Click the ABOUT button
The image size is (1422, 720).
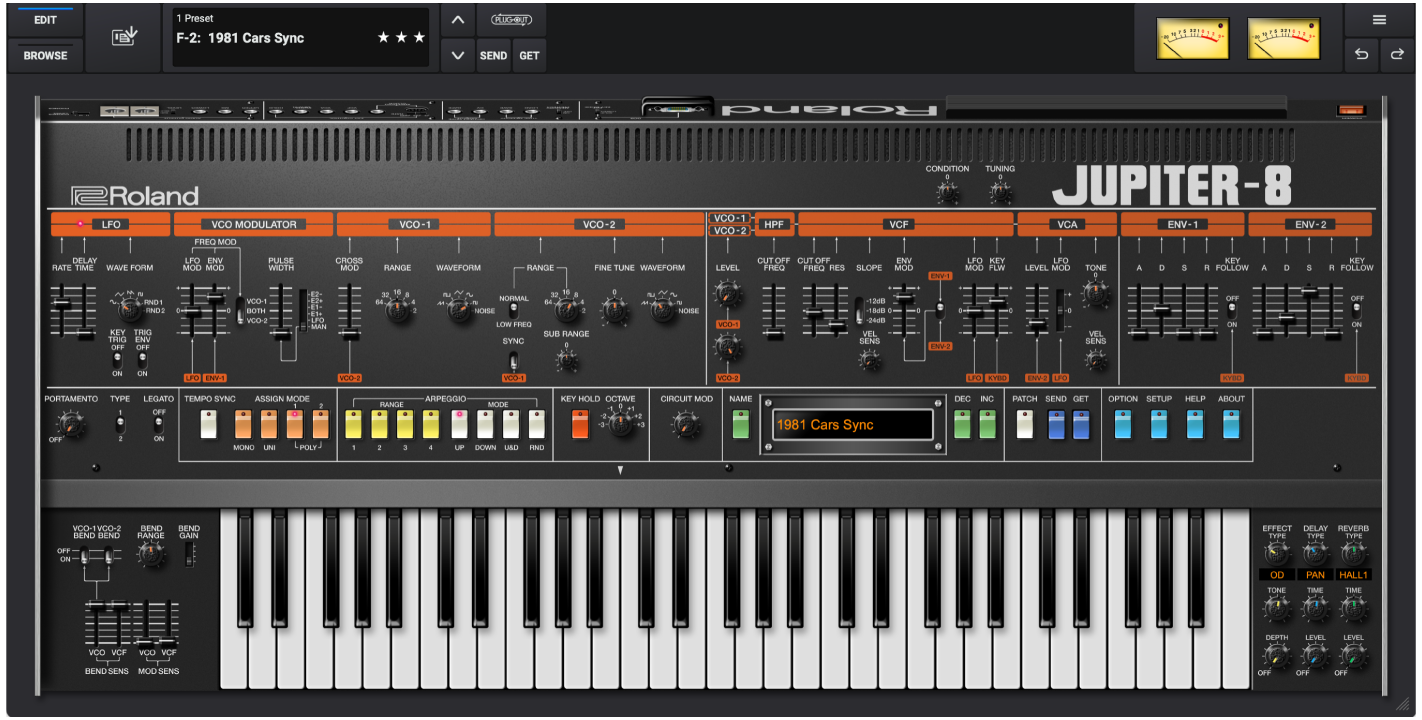click(1231, 425)
